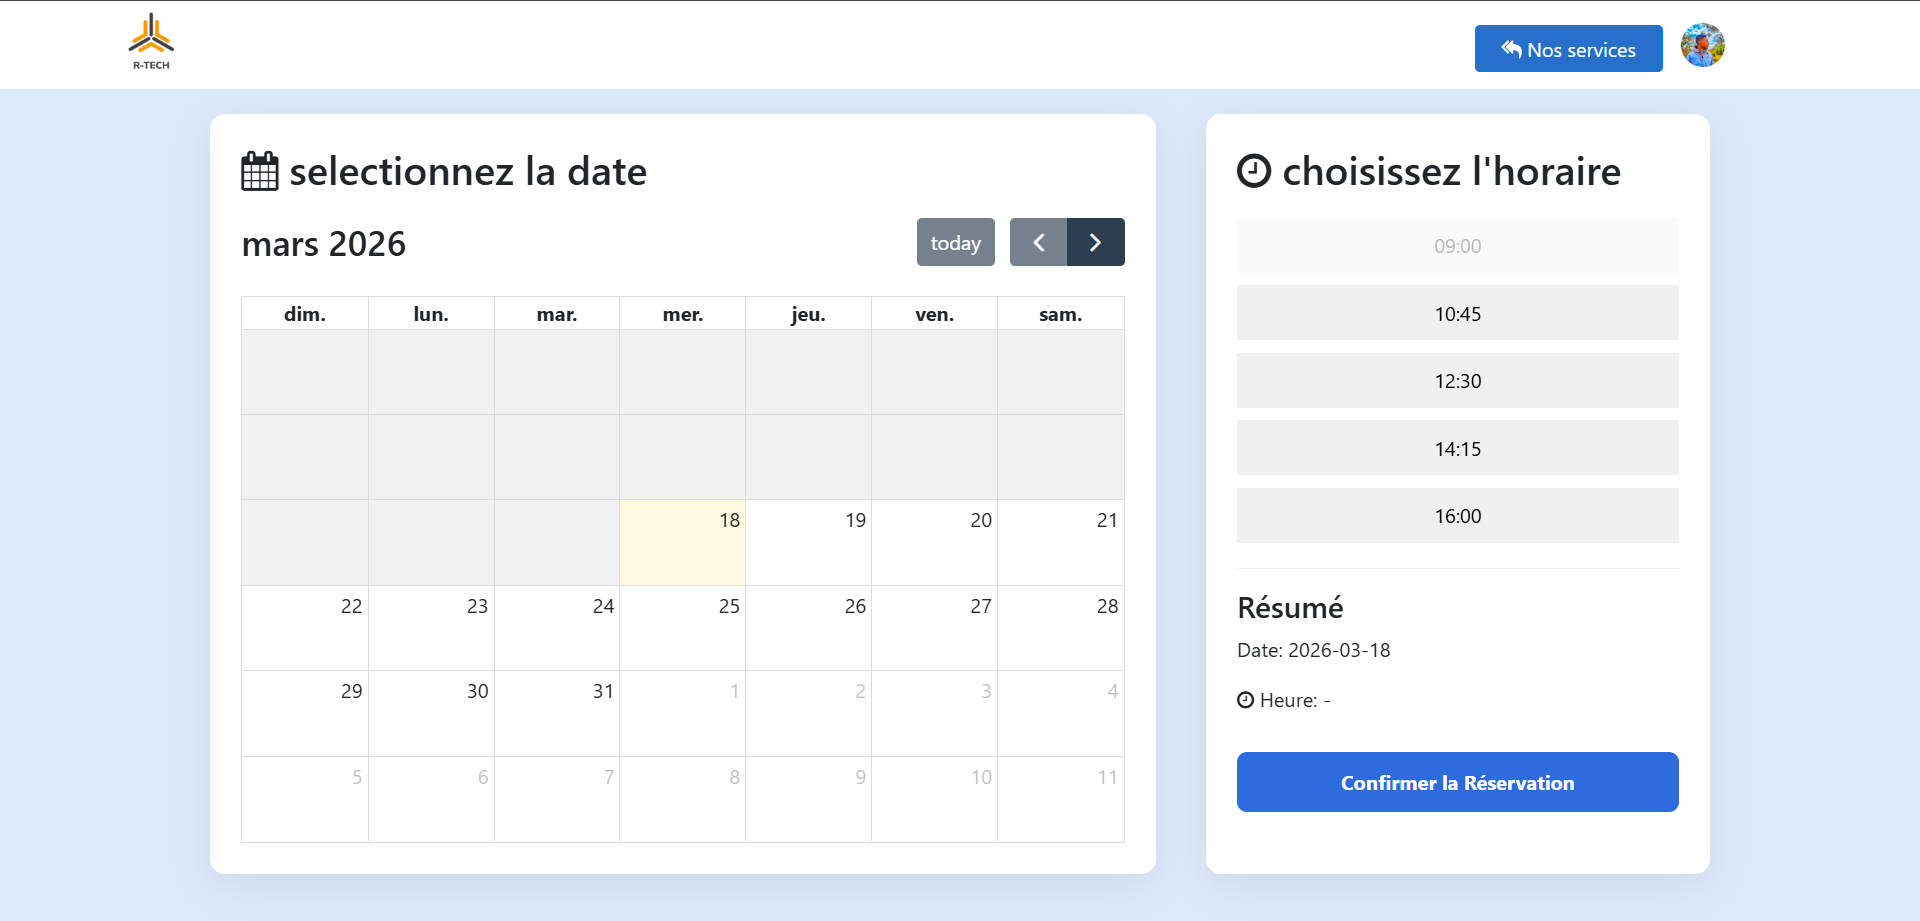Jump to today in calendar
Viewport: 1920px width, 921px height.
click(955, 243)
